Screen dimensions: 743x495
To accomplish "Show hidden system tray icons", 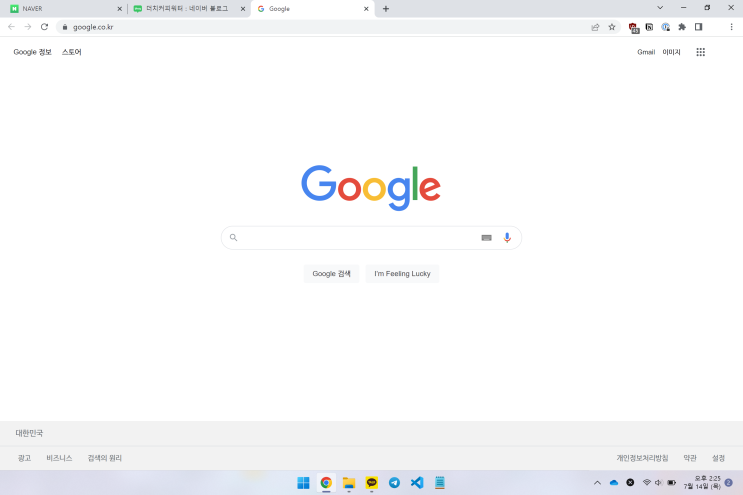I will pyautogui.click(x=597, y=483).
